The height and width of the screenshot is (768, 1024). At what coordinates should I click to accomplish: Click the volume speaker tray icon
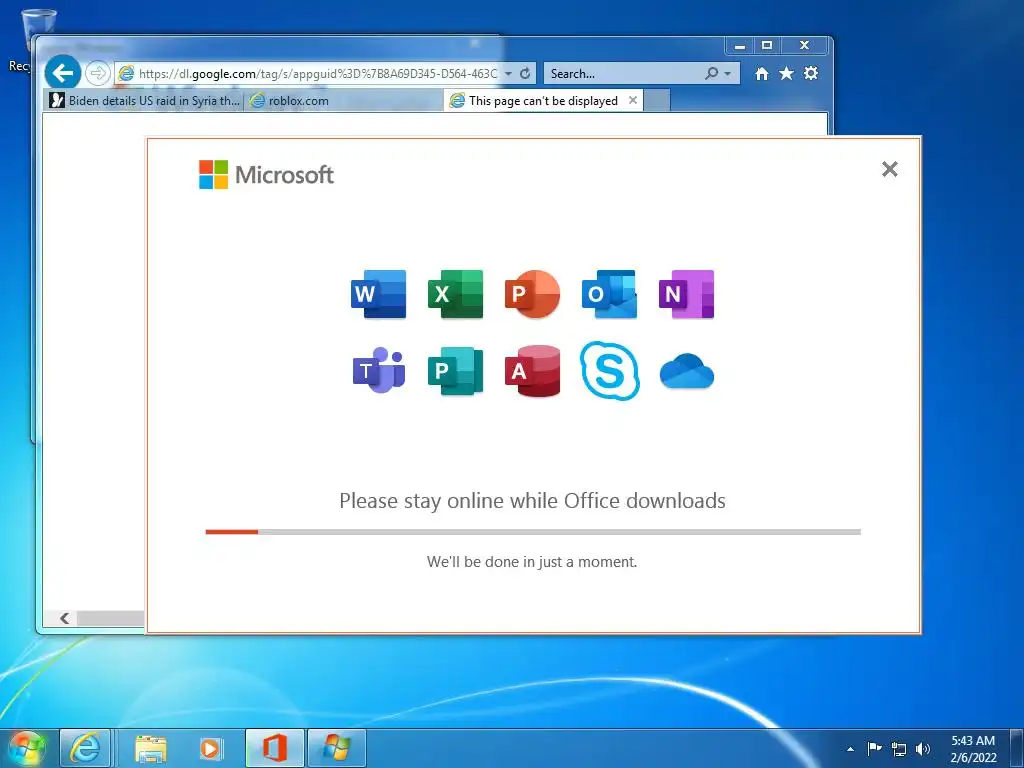tap(923, 749)
